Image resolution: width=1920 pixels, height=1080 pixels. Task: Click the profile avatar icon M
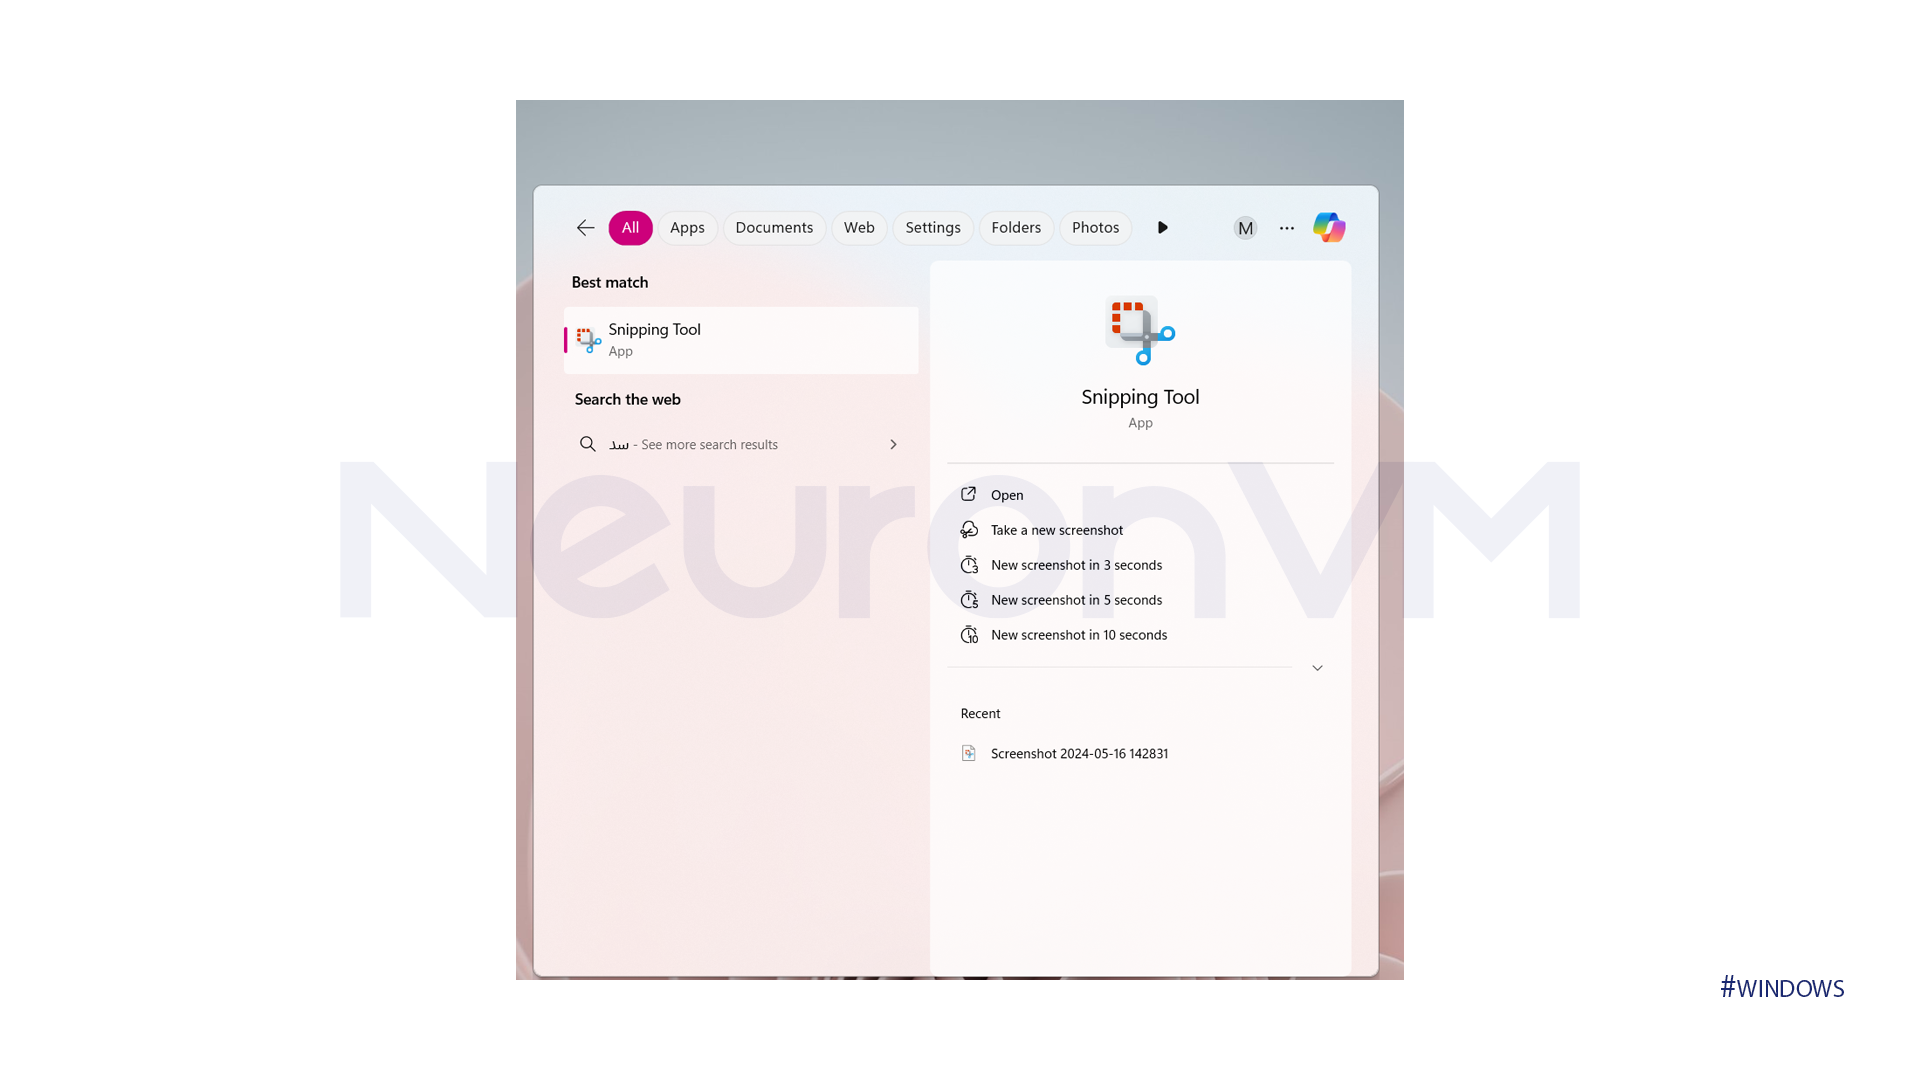click(x=1244, y=227)
